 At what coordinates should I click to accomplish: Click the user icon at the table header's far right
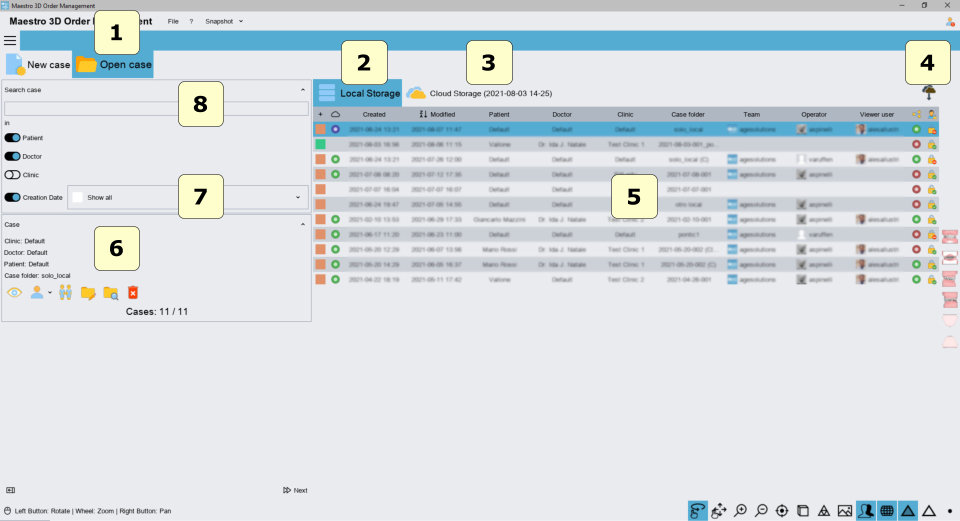click(932, 114)
